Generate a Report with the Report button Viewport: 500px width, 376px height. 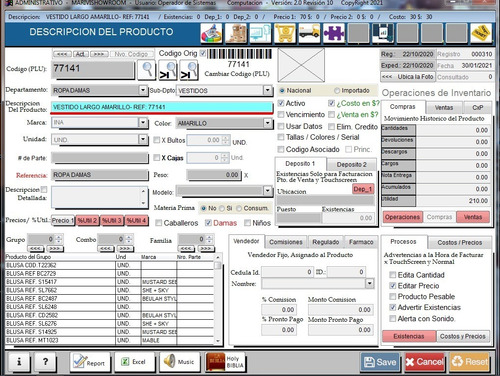tap(90, 362)
